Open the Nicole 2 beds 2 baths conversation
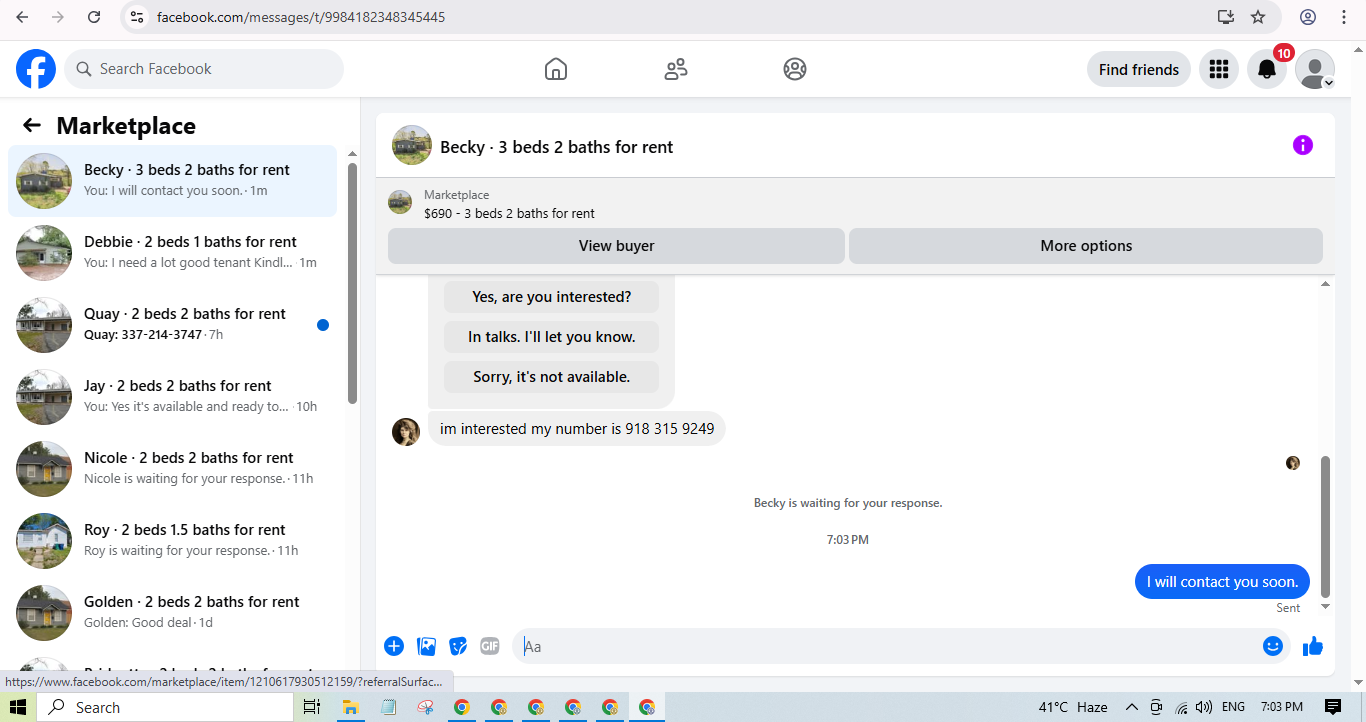Image resolution: width=1366 pixels, height=722 pixels. coord(172,469)
